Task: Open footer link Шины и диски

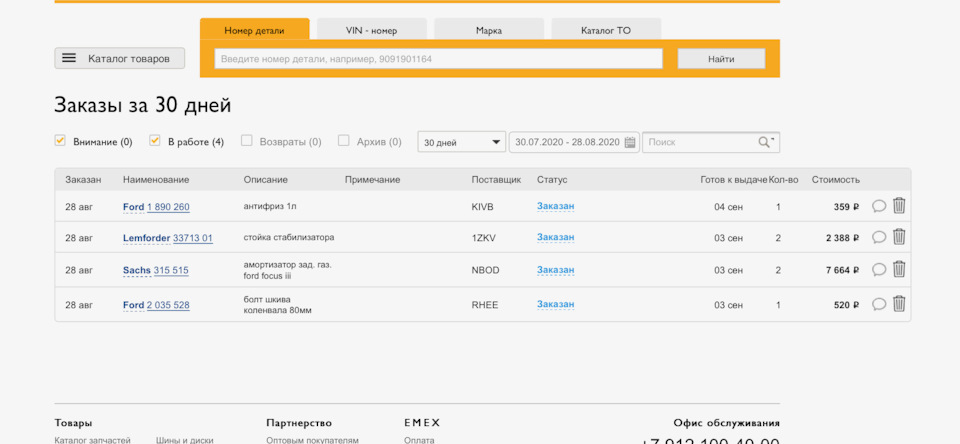Action: coord(185,440)
